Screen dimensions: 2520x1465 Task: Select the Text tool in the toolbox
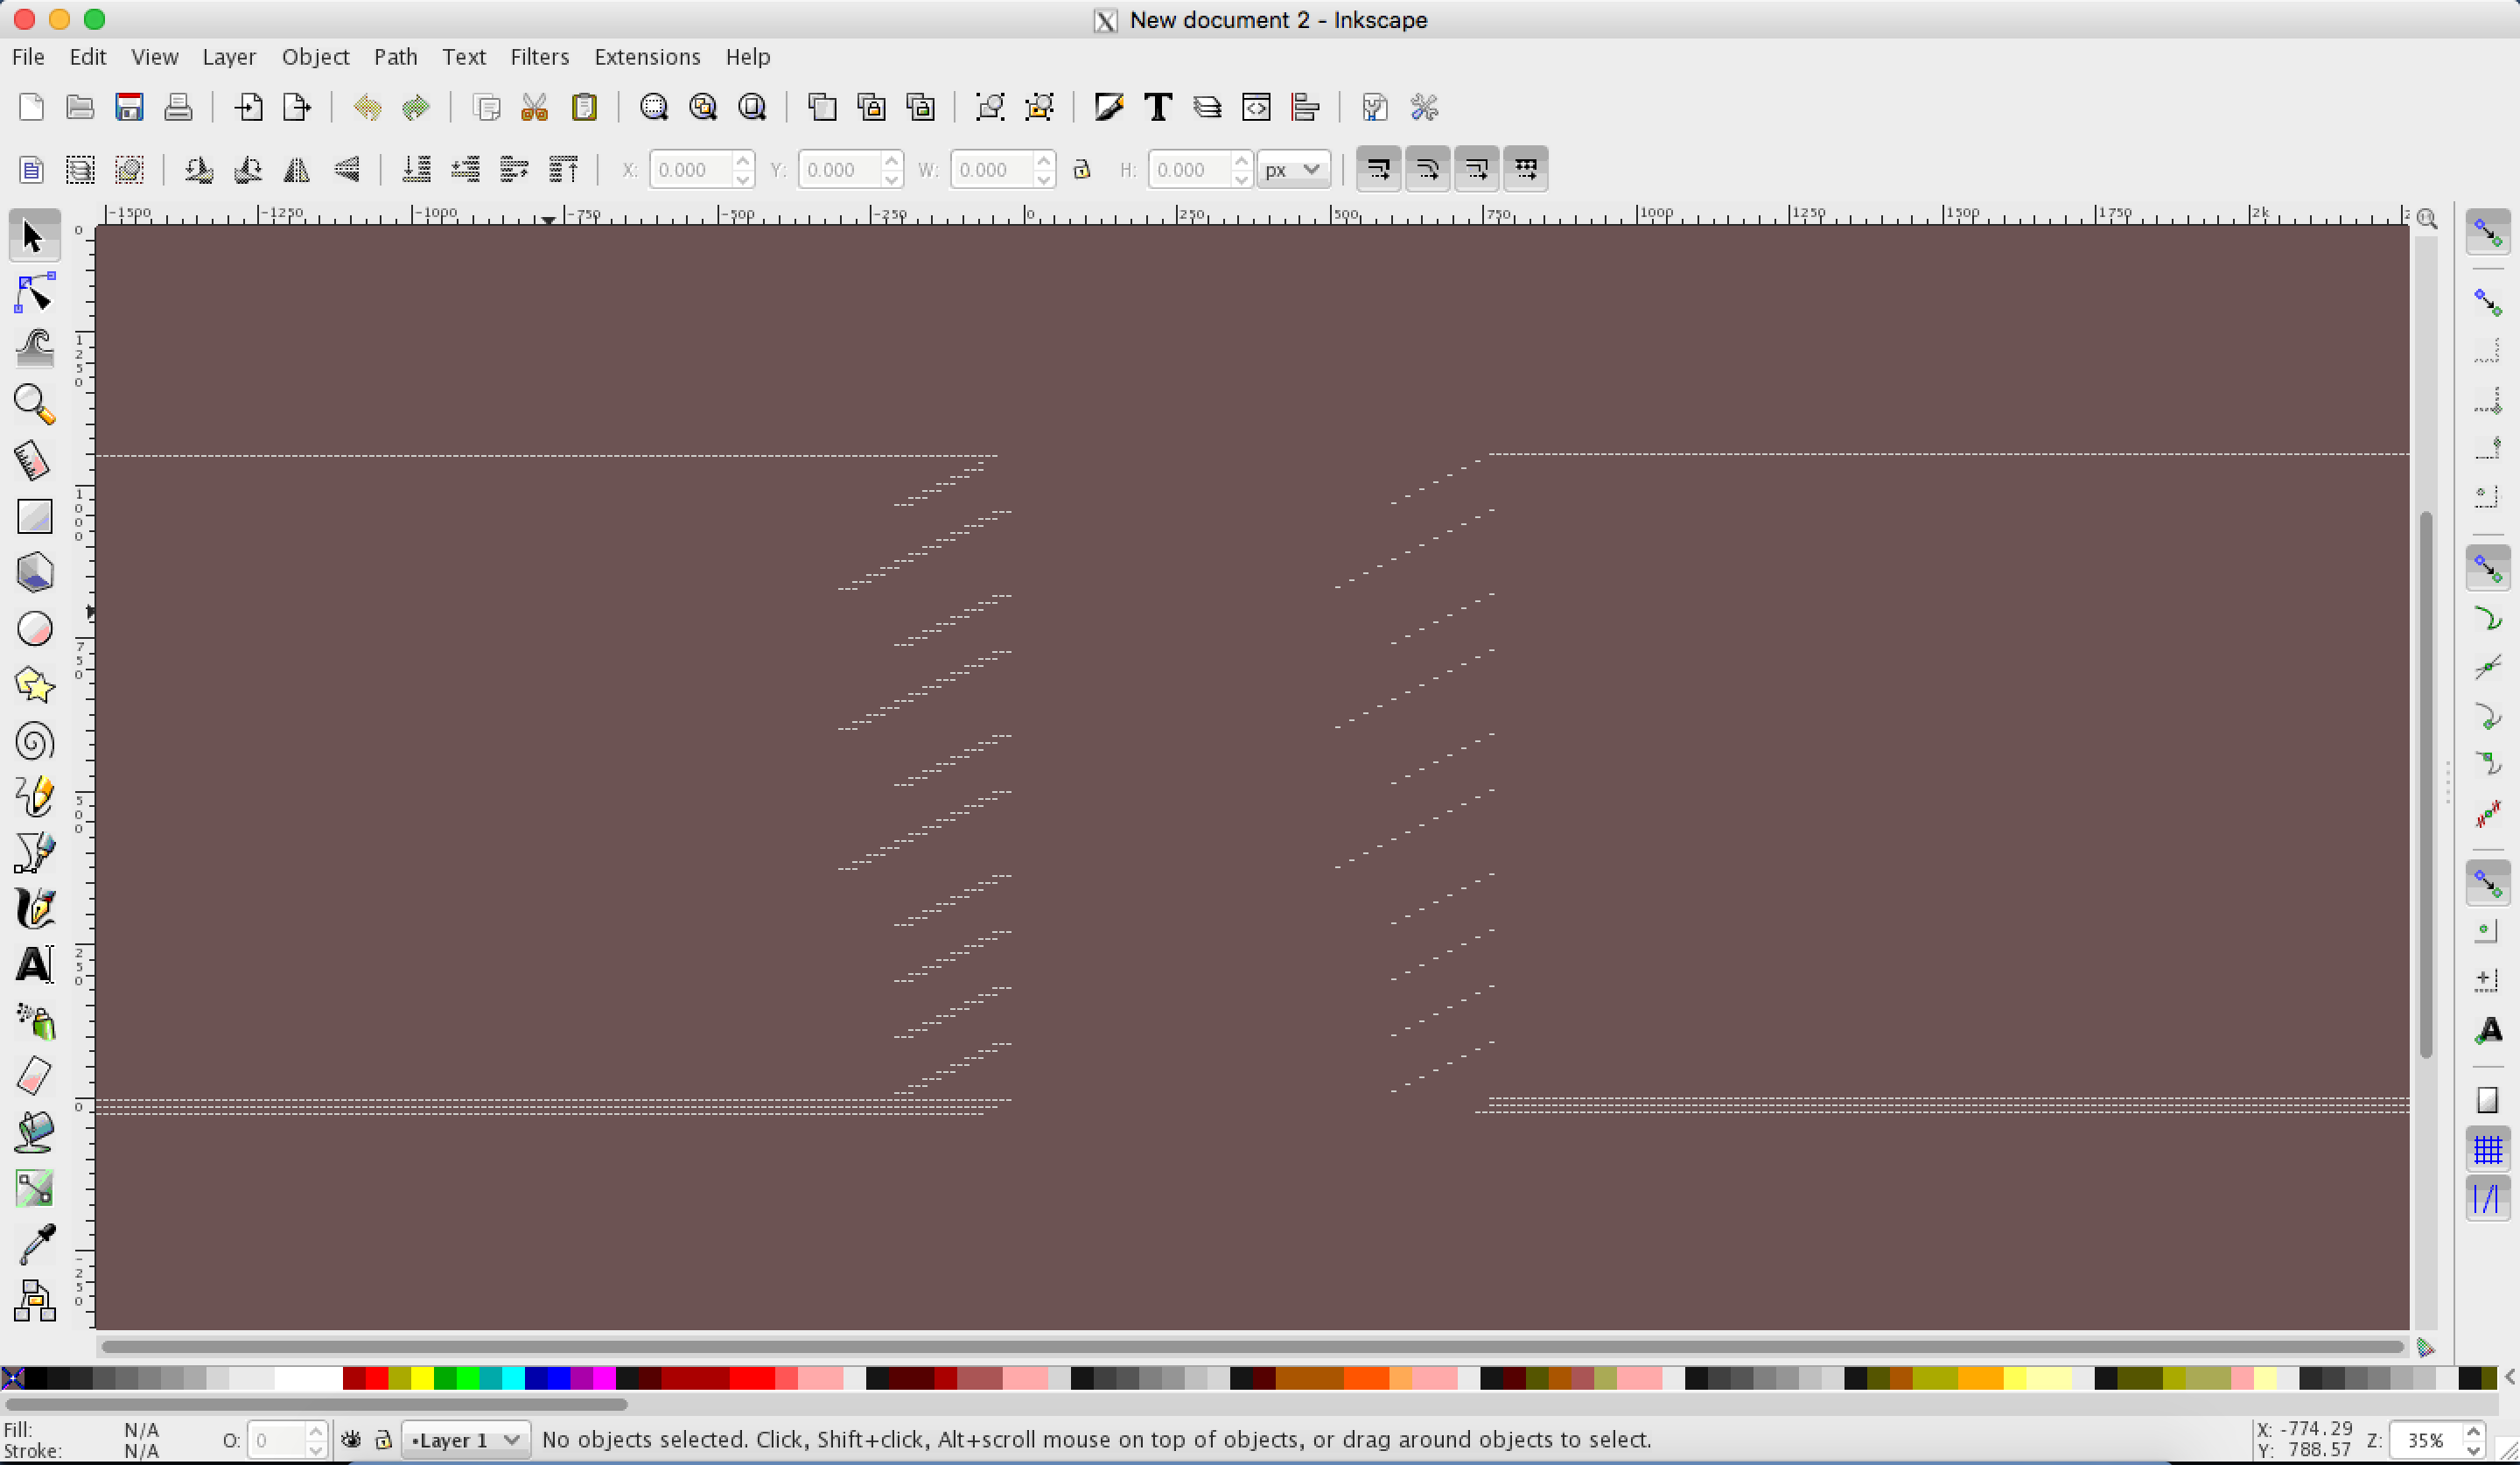click(x=34, y=963)
